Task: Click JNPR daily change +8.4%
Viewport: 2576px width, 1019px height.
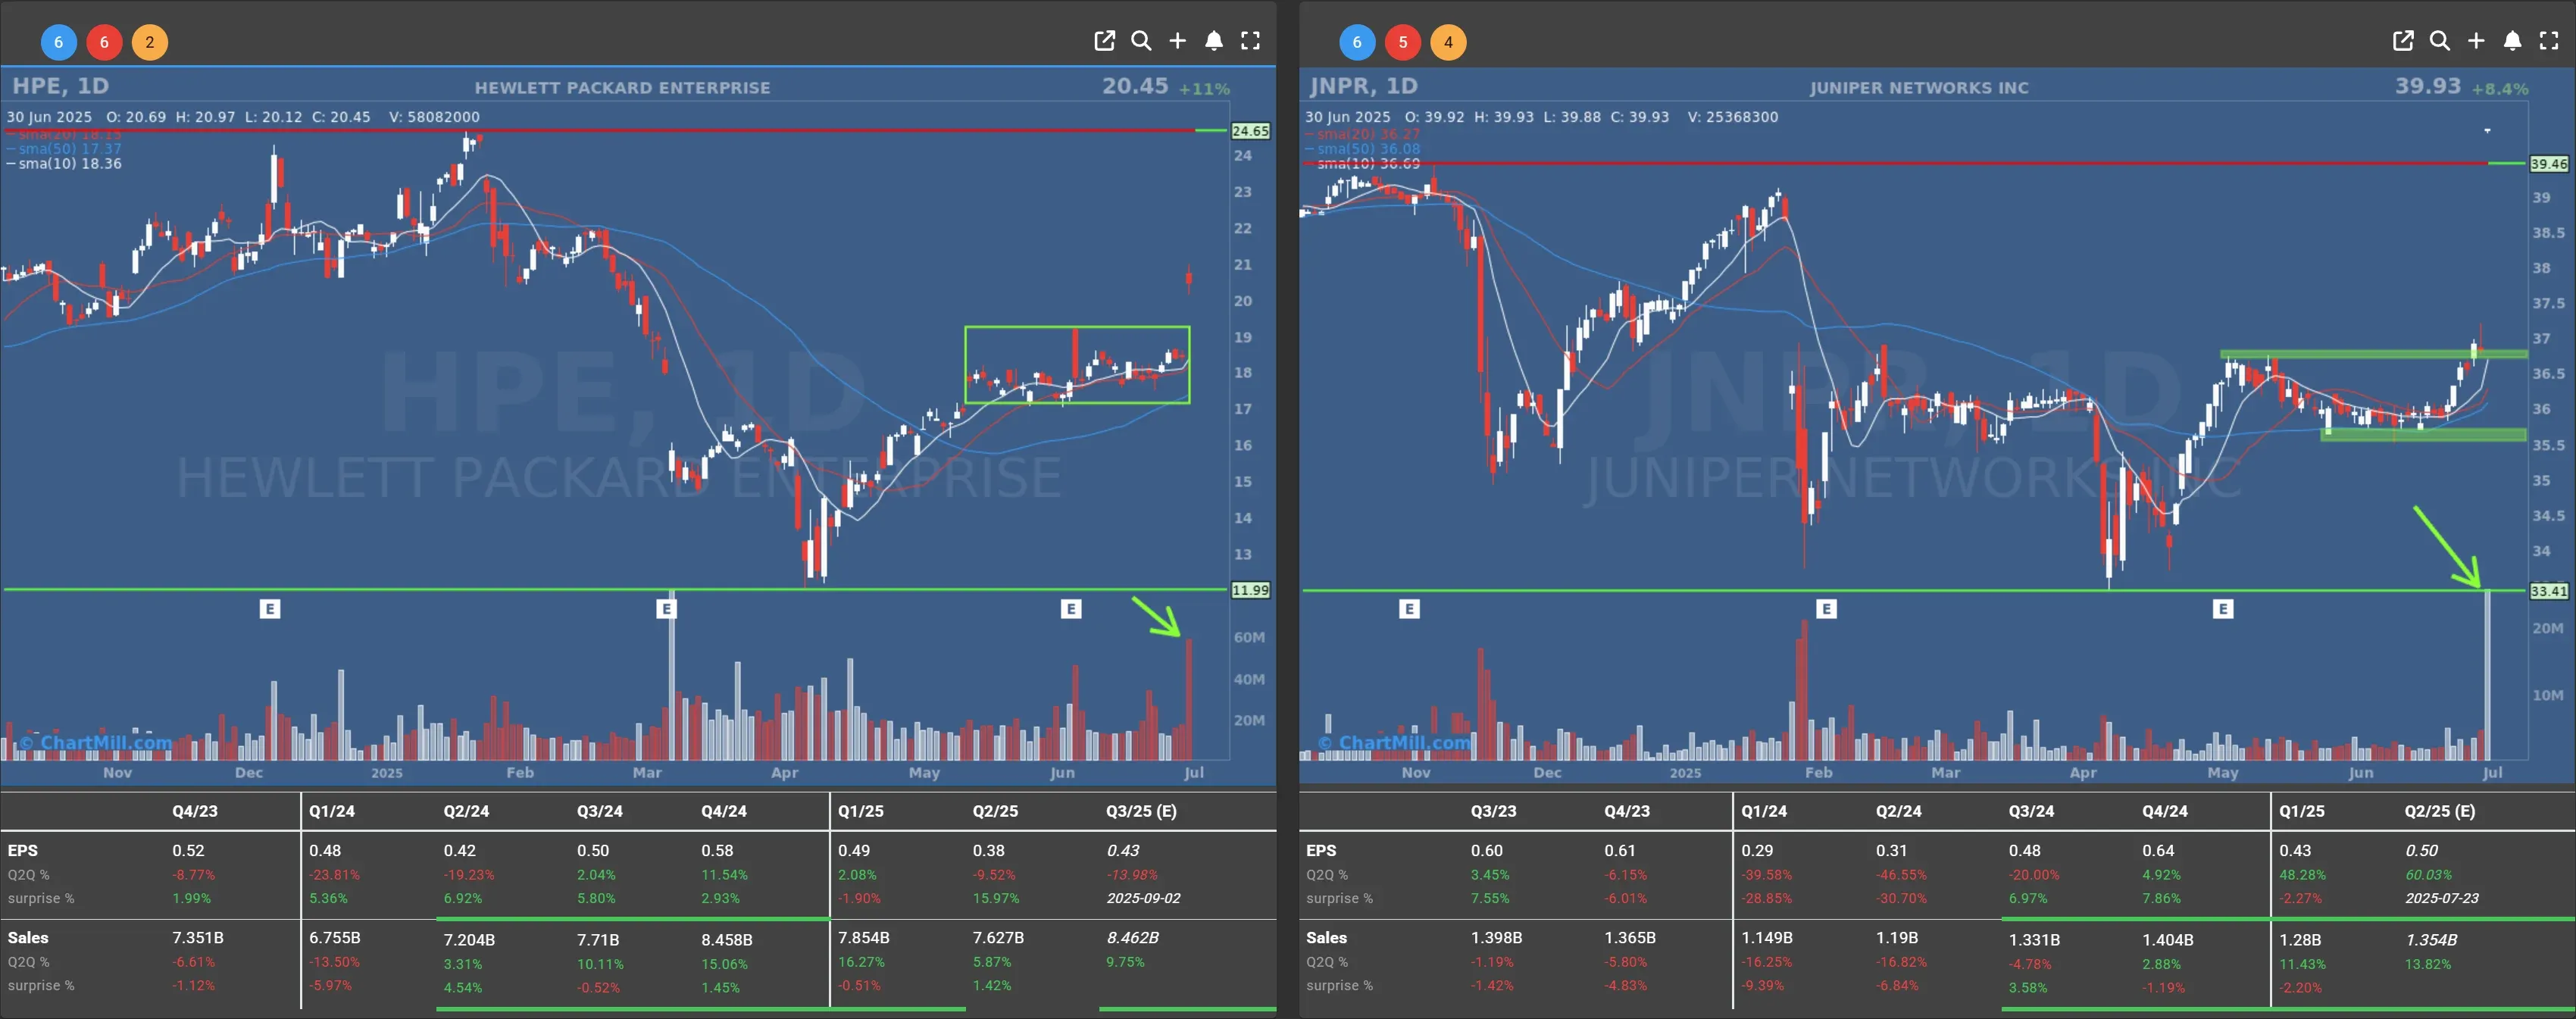Action: tap(2500, 89)
